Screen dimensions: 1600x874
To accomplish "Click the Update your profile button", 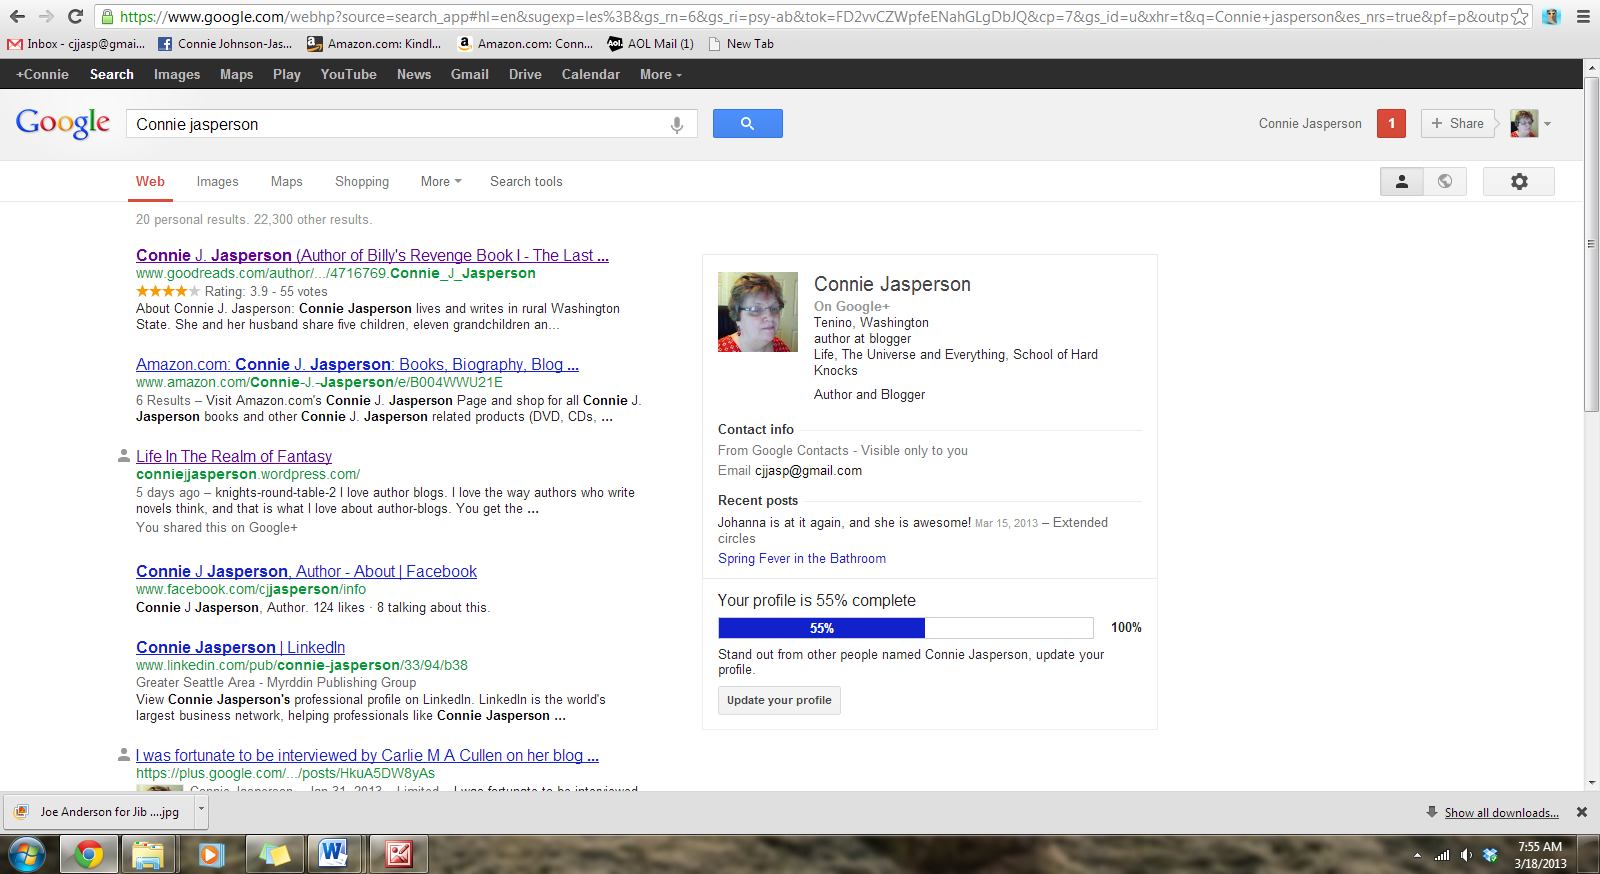I will tap(779, 700).
